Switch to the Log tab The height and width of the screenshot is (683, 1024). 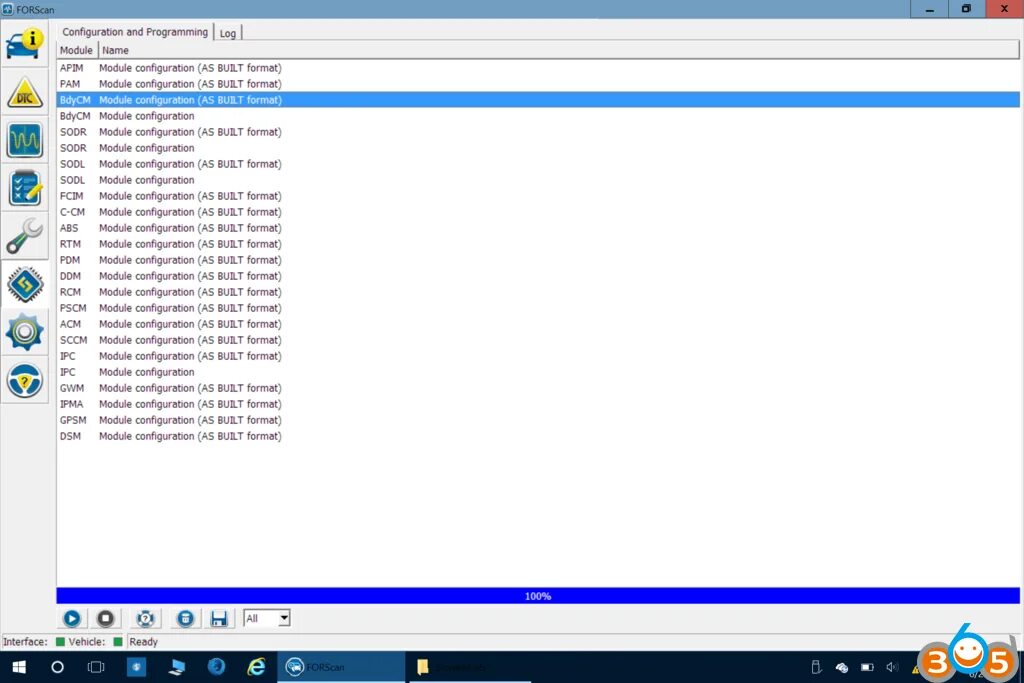[x=228, y=33]
